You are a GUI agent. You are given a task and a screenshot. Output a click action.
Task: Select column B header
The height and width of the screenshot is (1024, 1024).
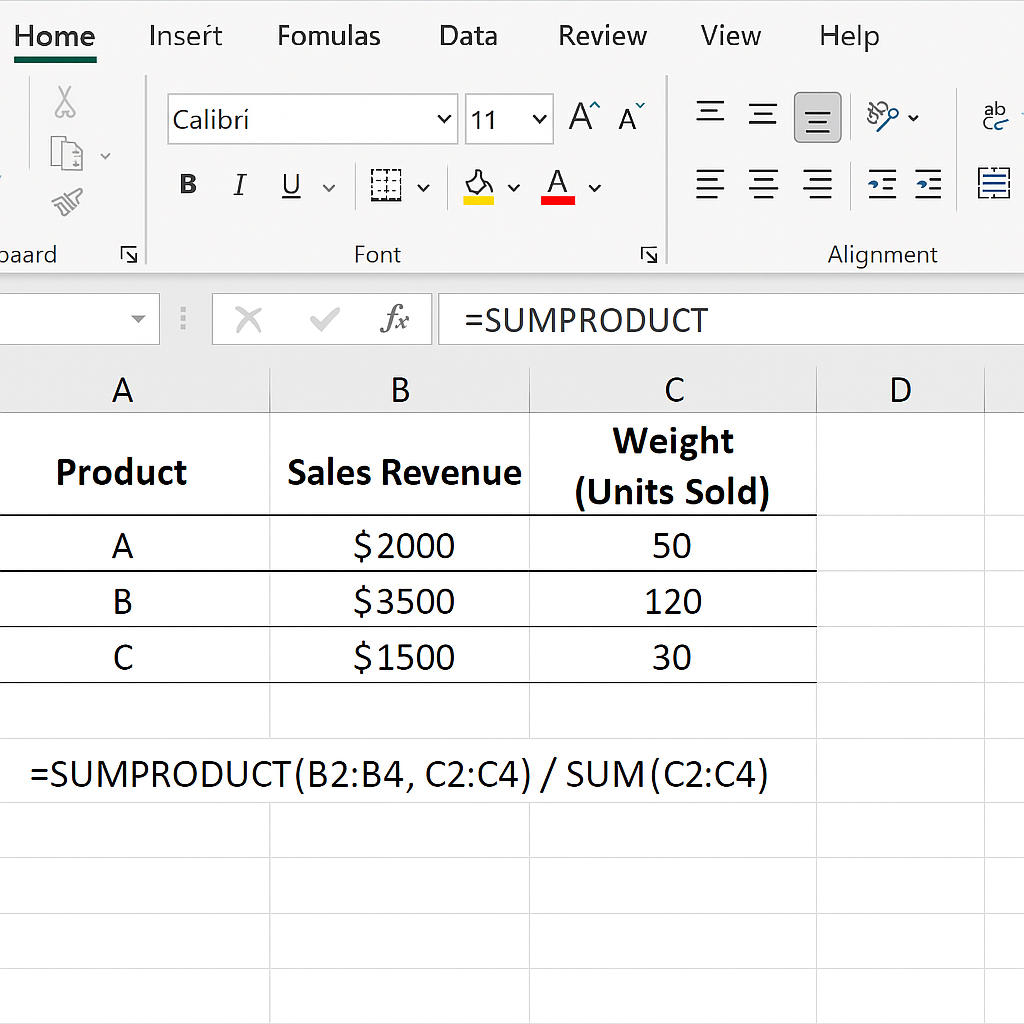click(400, 390)
